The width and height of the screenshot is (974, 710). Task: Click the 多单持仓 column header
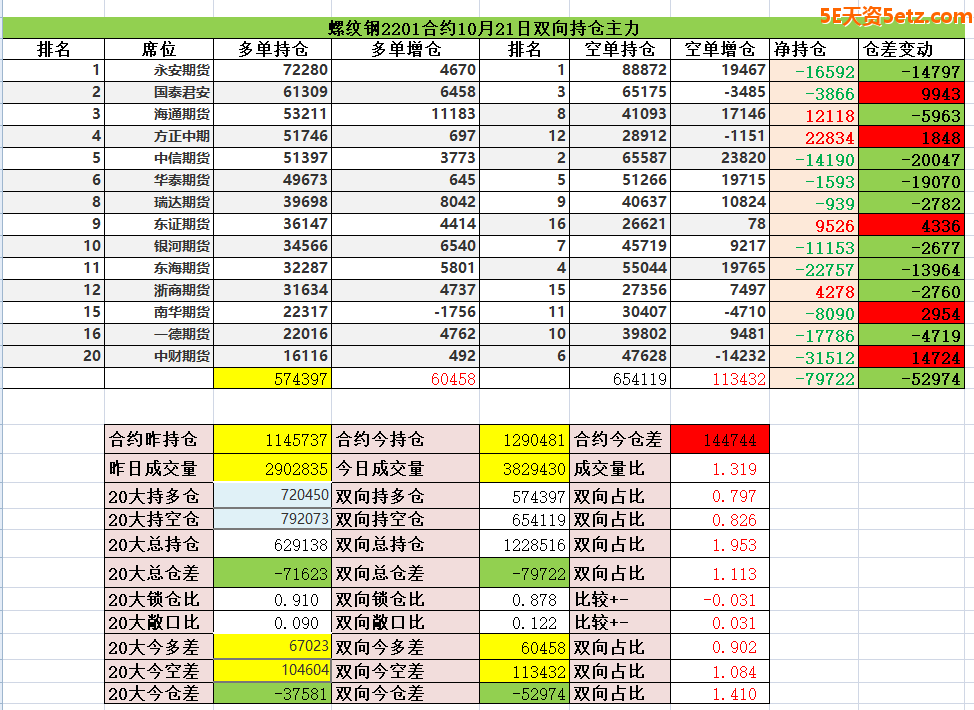tap(273, 49)
